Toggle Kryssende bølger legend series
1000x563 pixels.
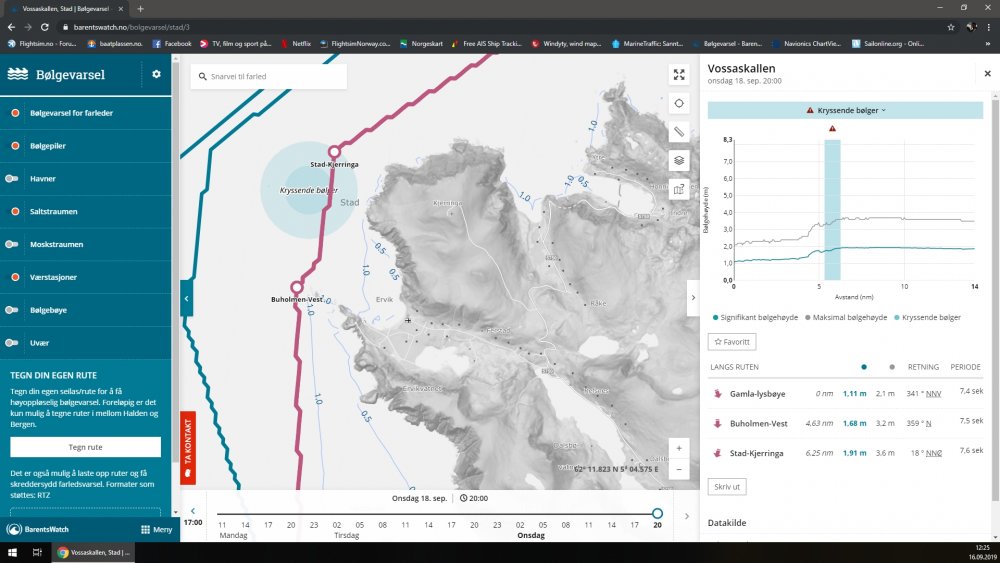[928, 318]
